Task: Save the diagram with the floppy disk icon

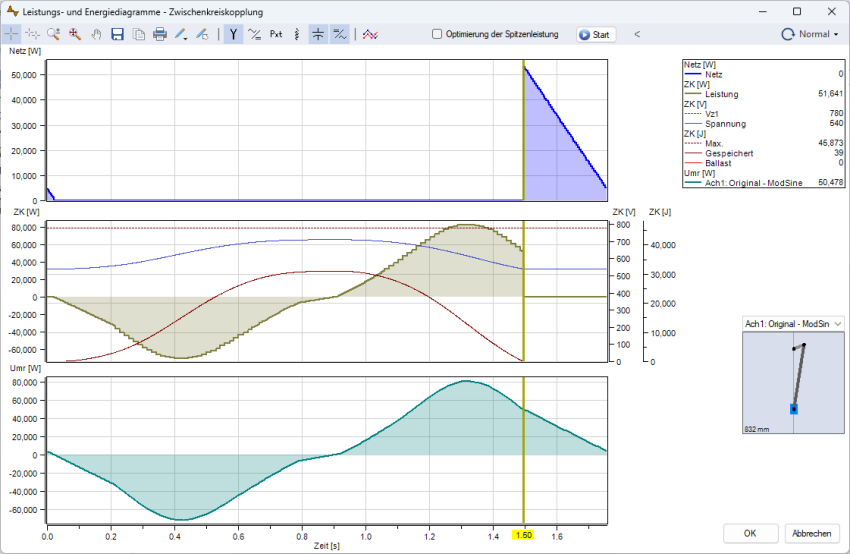Action: 117,34
